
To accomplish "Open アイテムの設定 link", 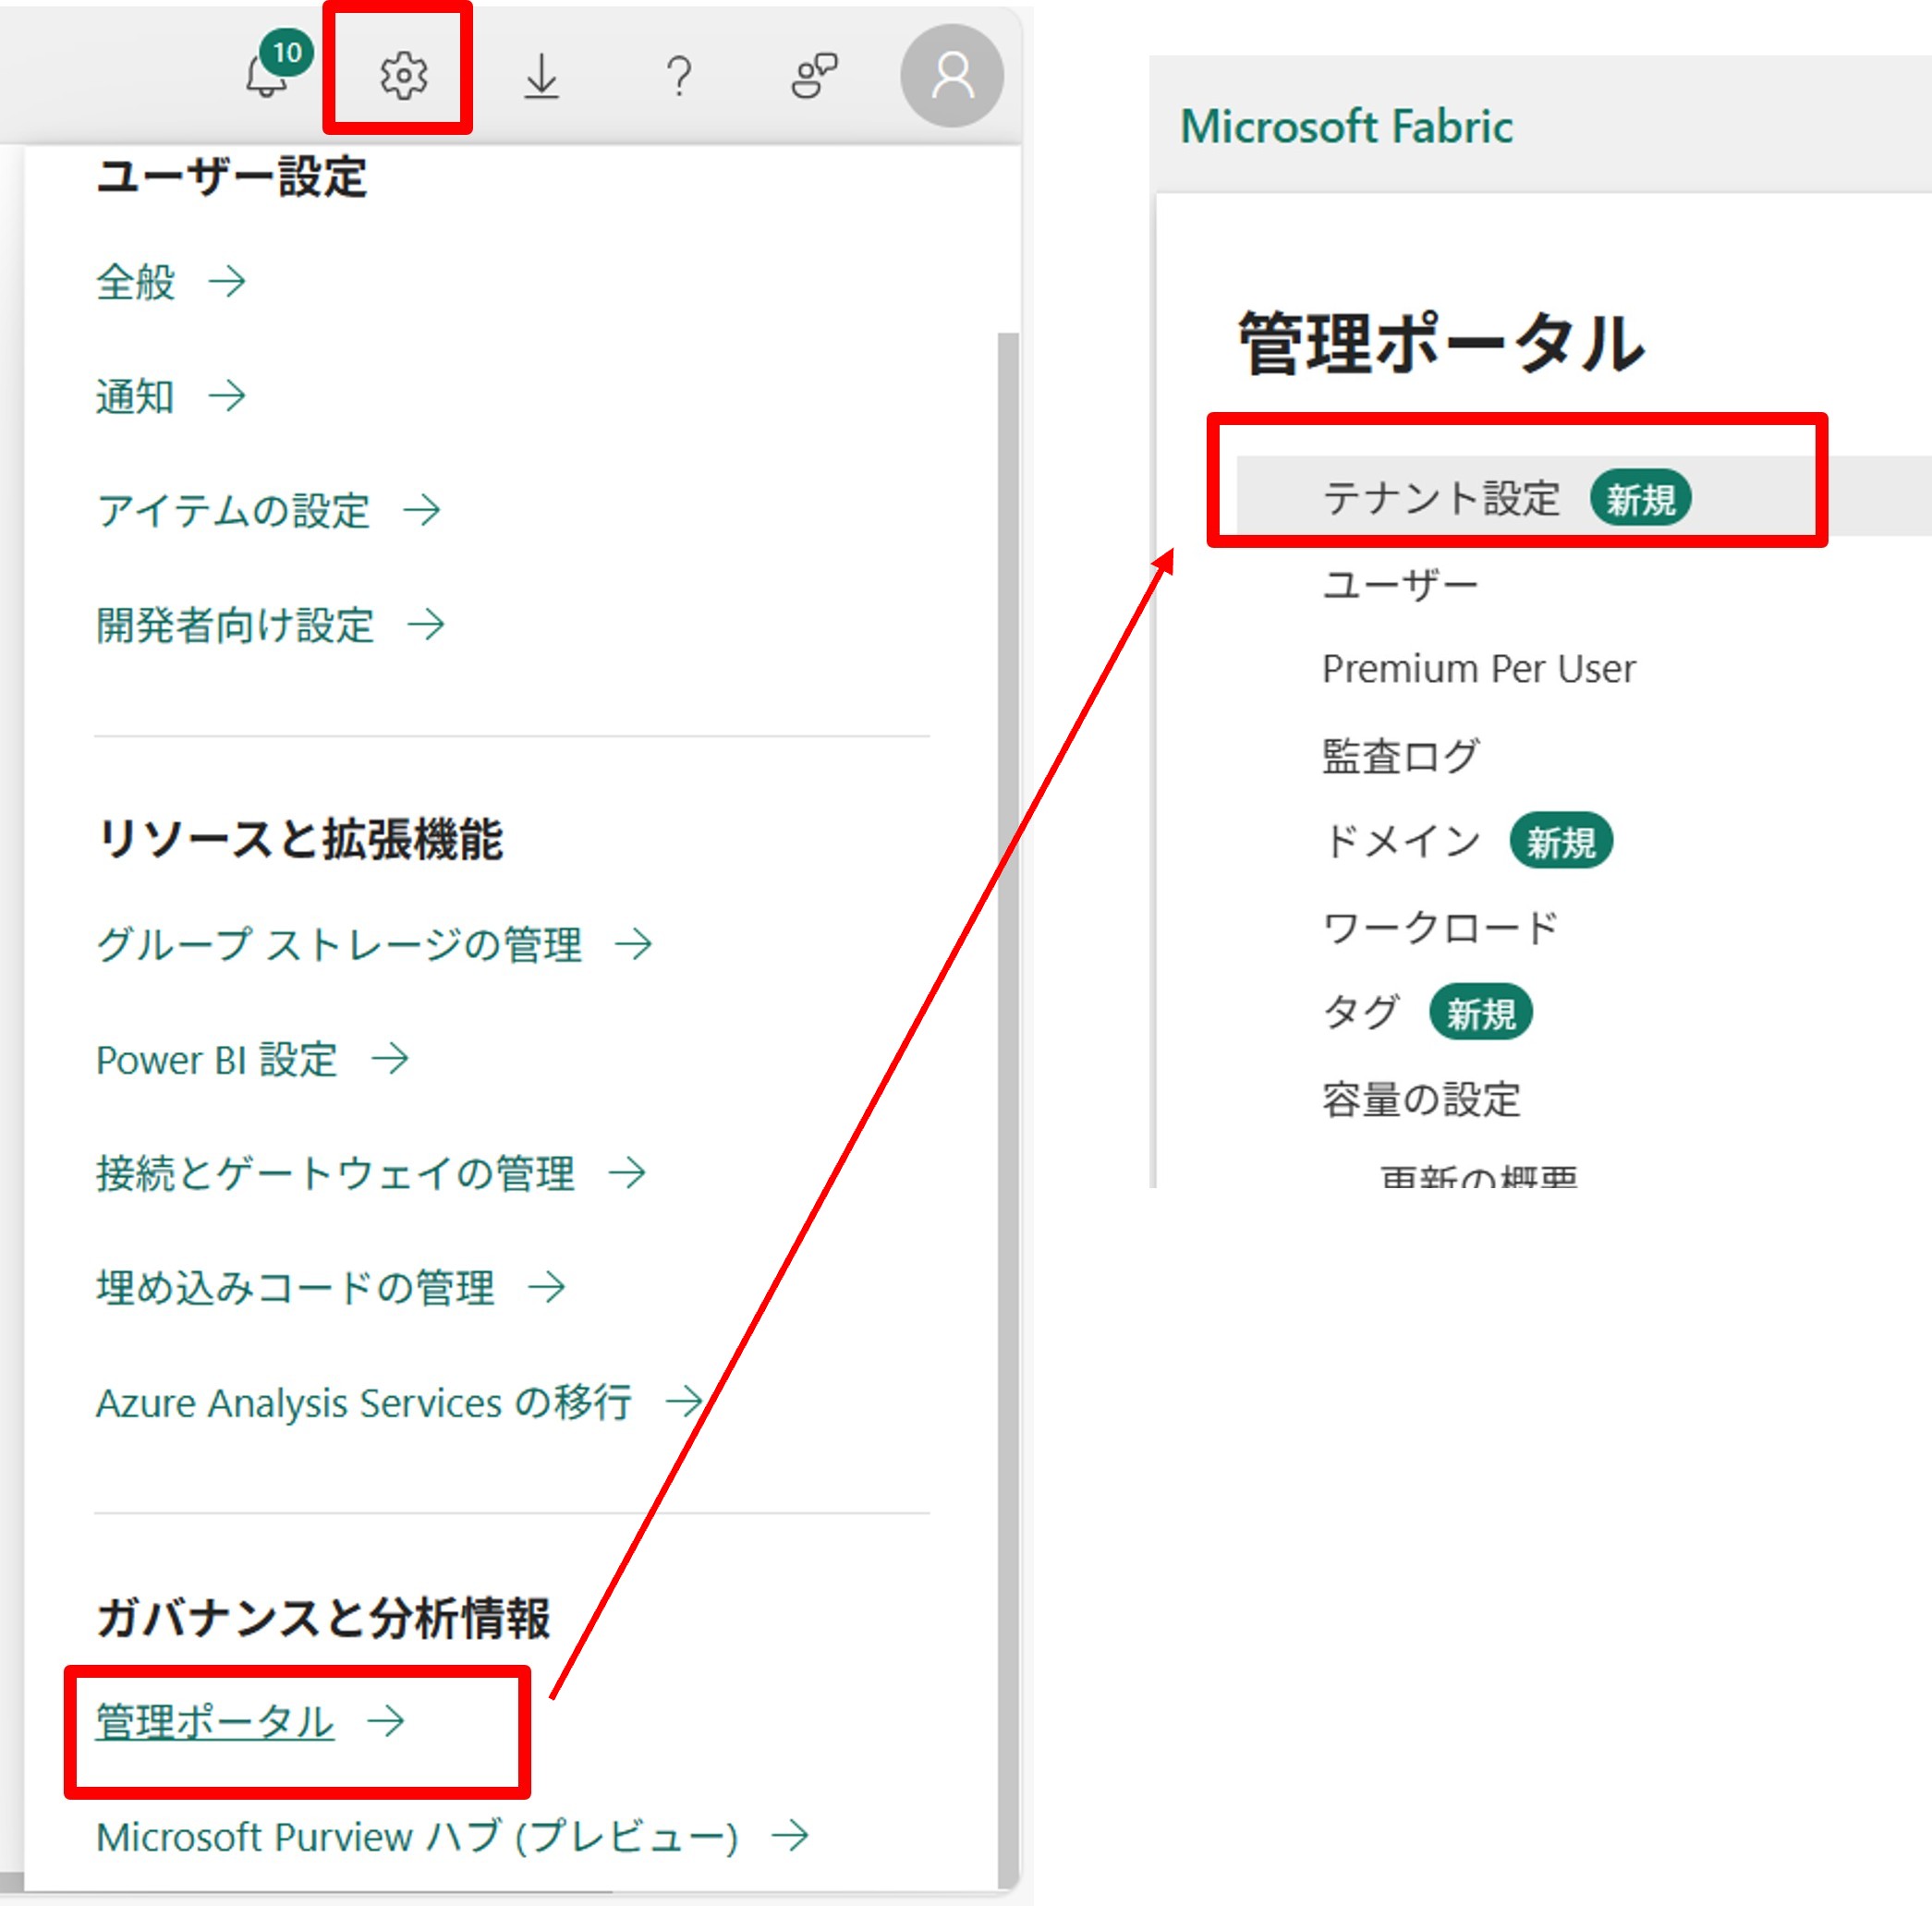I will coord(269,510).
